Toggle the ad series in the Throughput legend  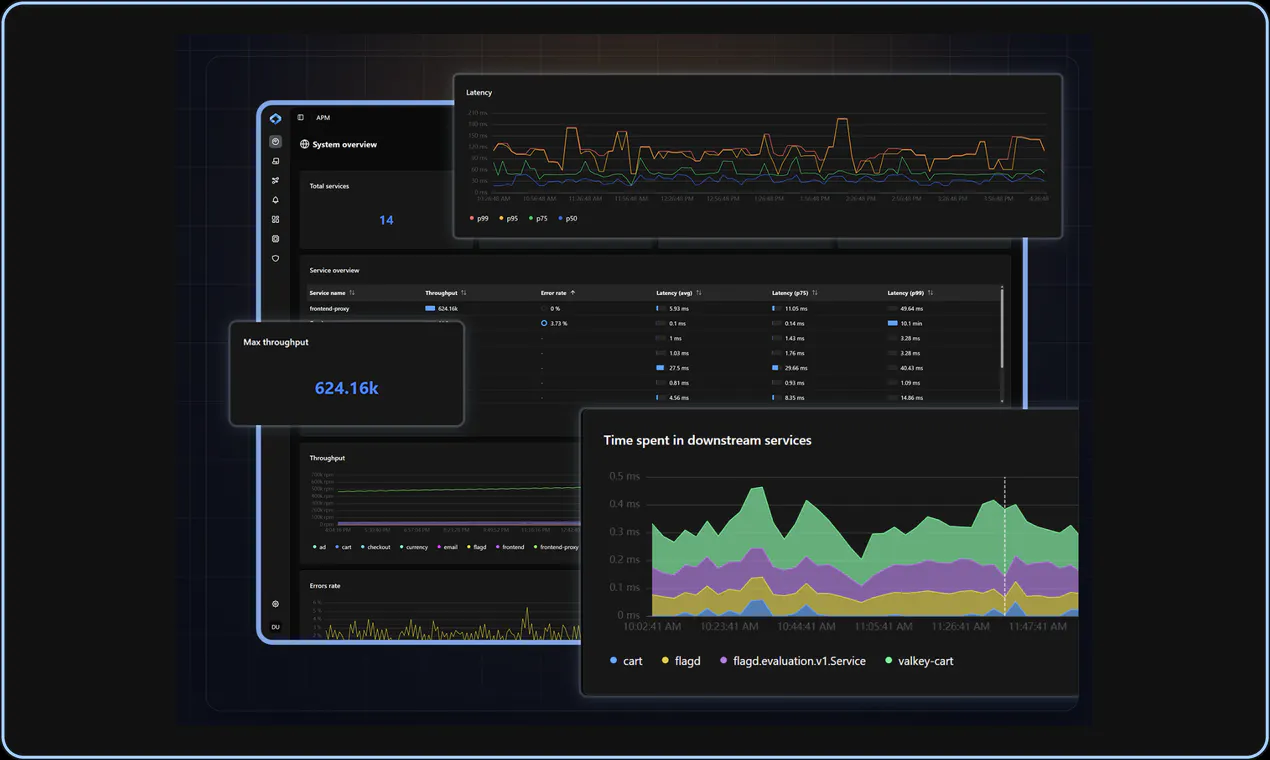[x=320, y=547]
